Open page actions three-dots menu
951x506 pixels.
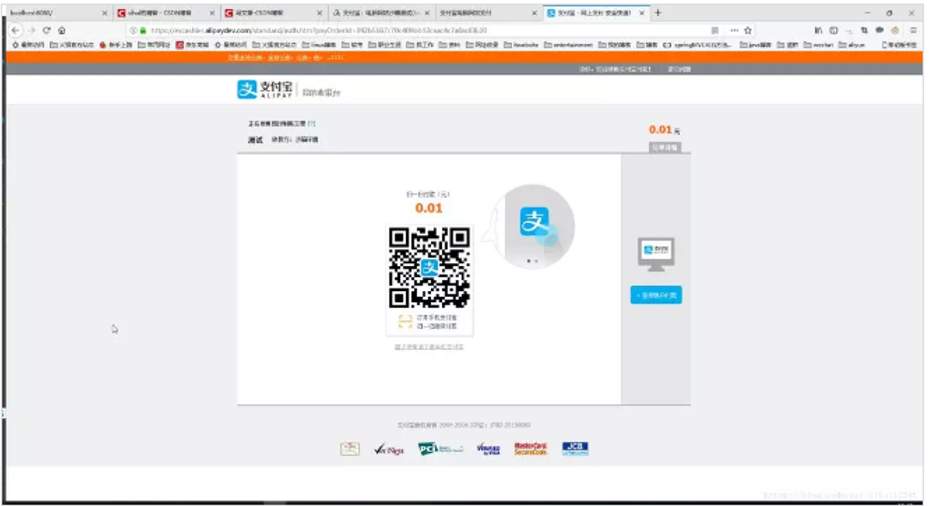click(x=734, y=30)
